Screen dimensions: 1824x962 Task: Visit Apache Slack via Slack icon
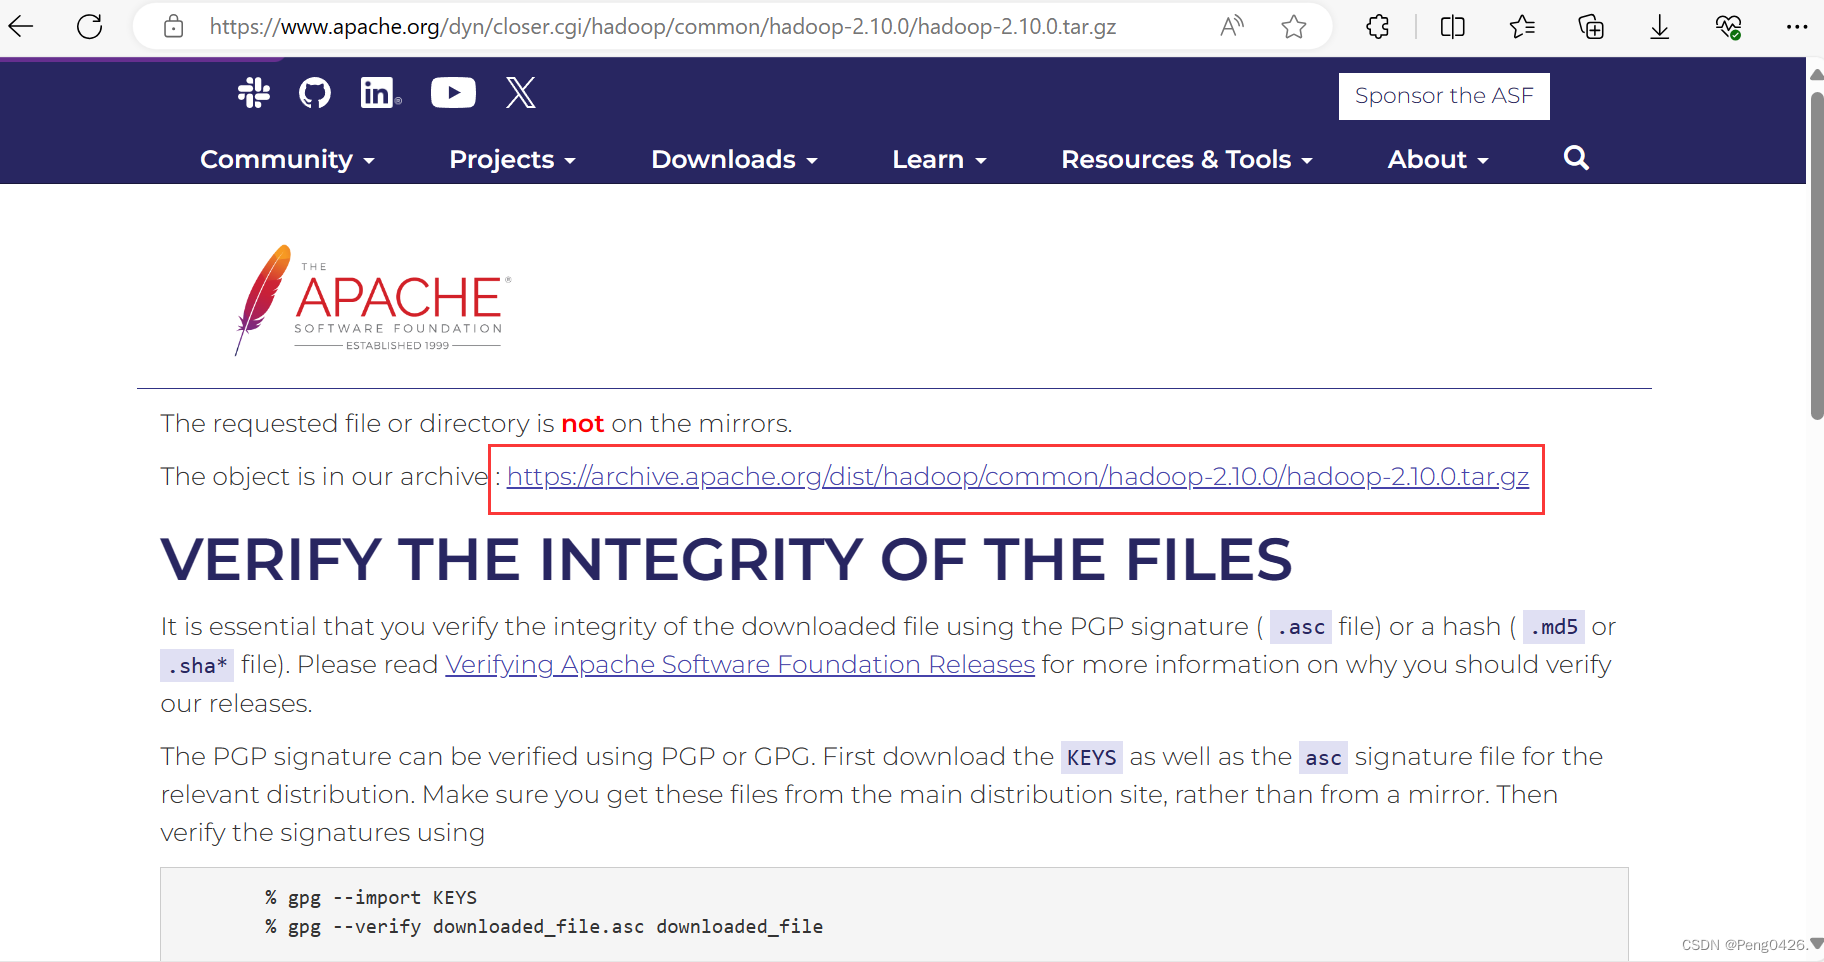254,93
